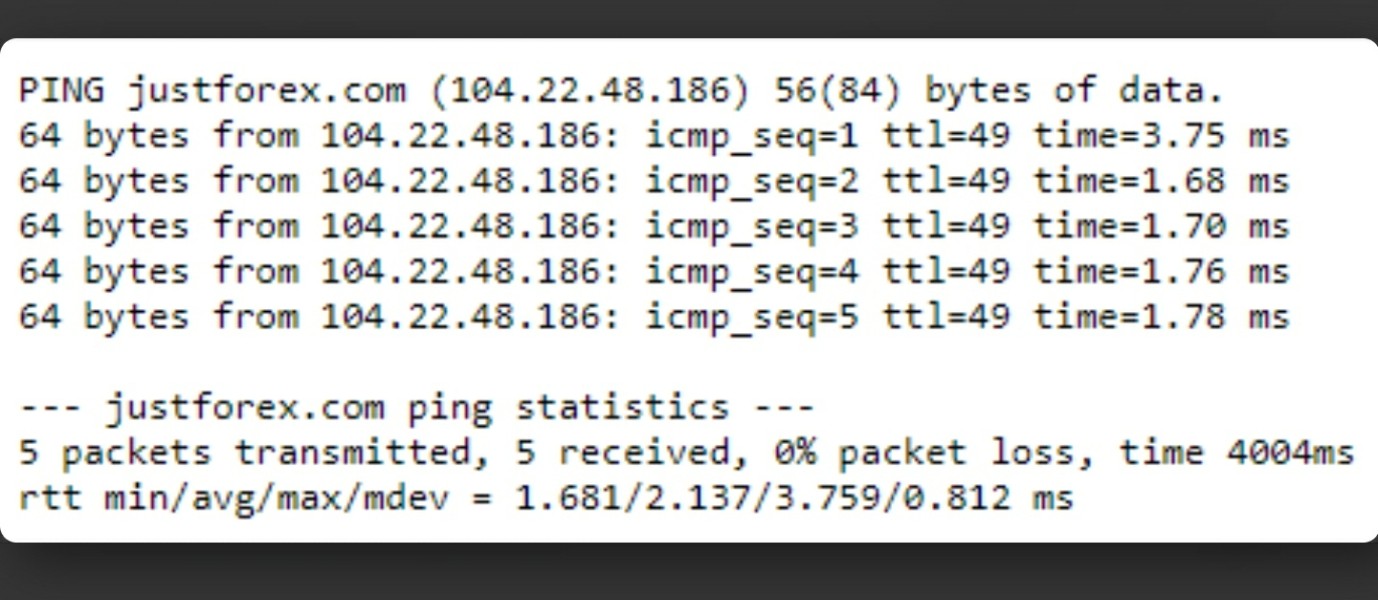The image size is (1378, 600).
Task: Click the PING justforex.com header line
Action: click(x=621, y=91)
